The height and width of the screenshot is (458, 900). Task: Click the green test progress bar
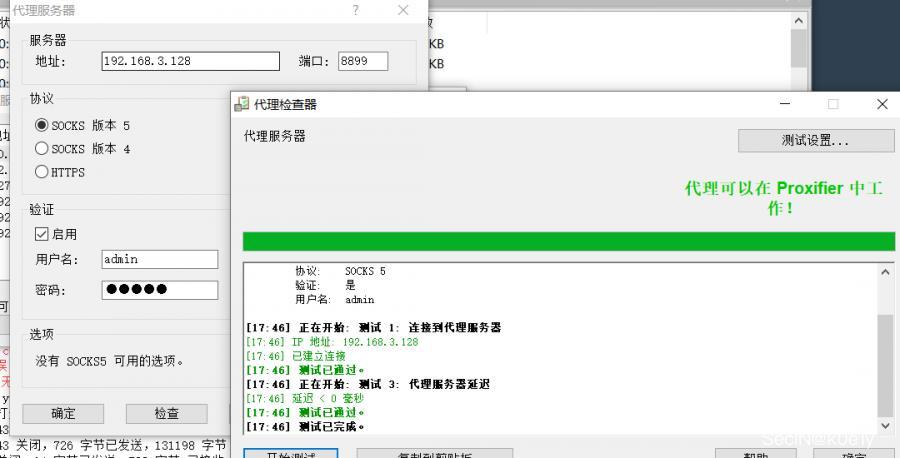(x=568, y=241)
